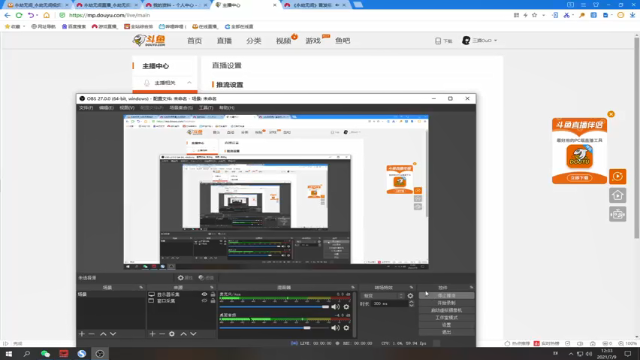This screenshot has height=360, width=640.
Task: Click the robot icon on right sidebar
Action: [x=618, y=214]
